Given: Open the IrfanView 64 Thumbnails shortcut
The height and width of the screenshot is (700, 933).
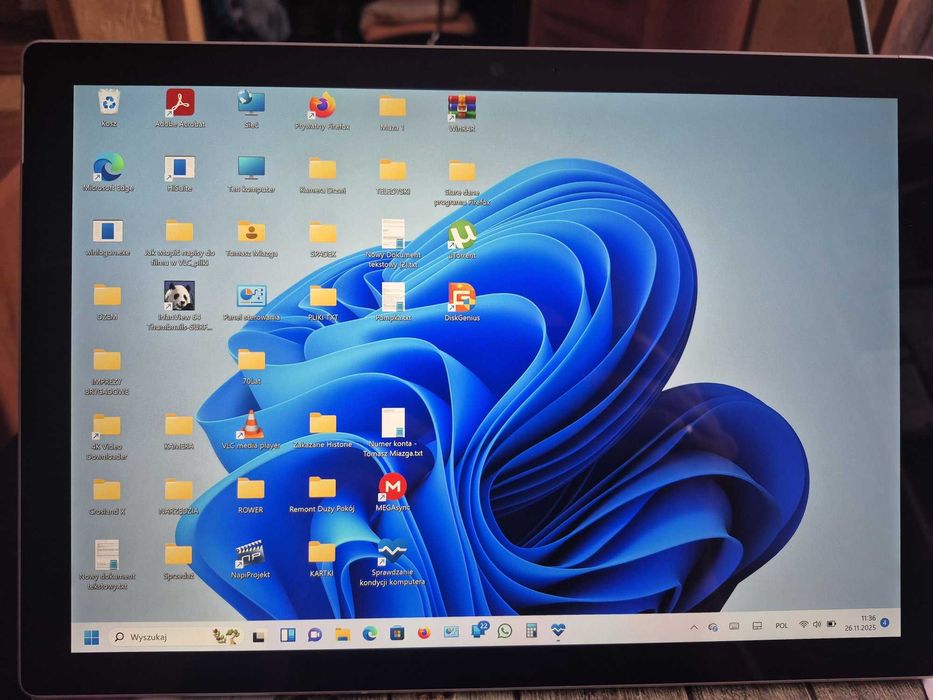Looking at the screenshot, I should pyautogui.click(x=179, y=306).
